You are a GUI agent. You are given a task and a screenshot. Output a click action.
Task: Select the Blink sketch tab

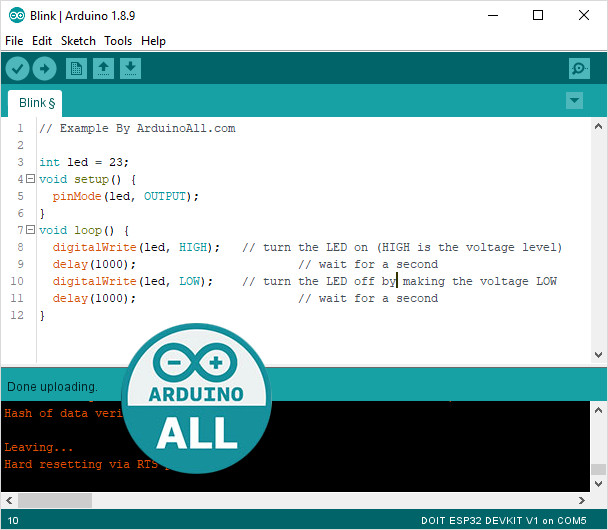35,103
